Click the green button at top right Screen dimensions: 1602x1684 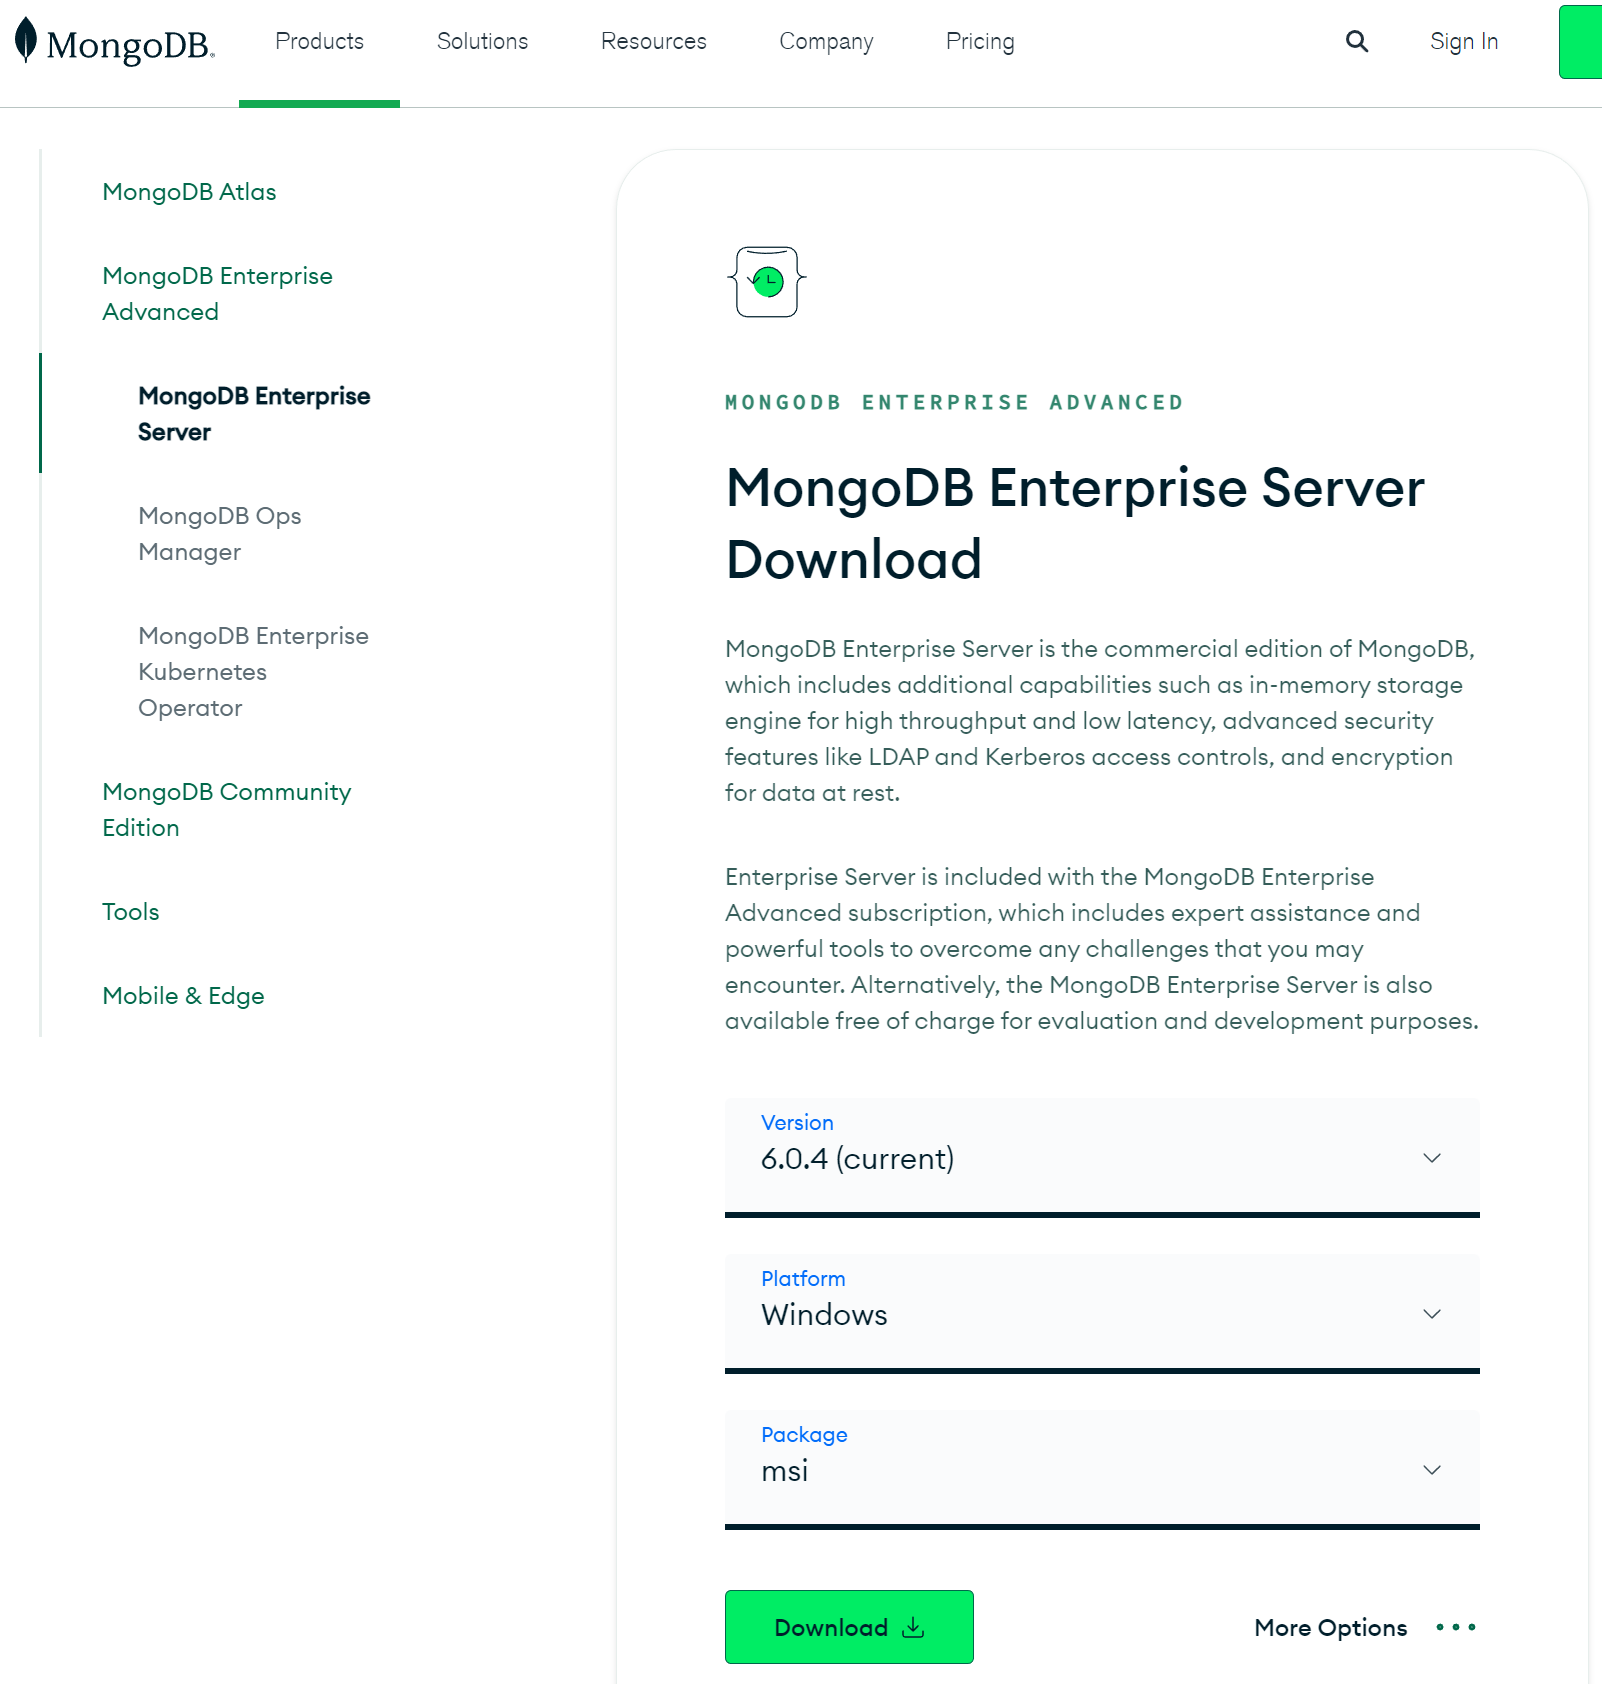pyautogui.click(x=1580, y=42)
